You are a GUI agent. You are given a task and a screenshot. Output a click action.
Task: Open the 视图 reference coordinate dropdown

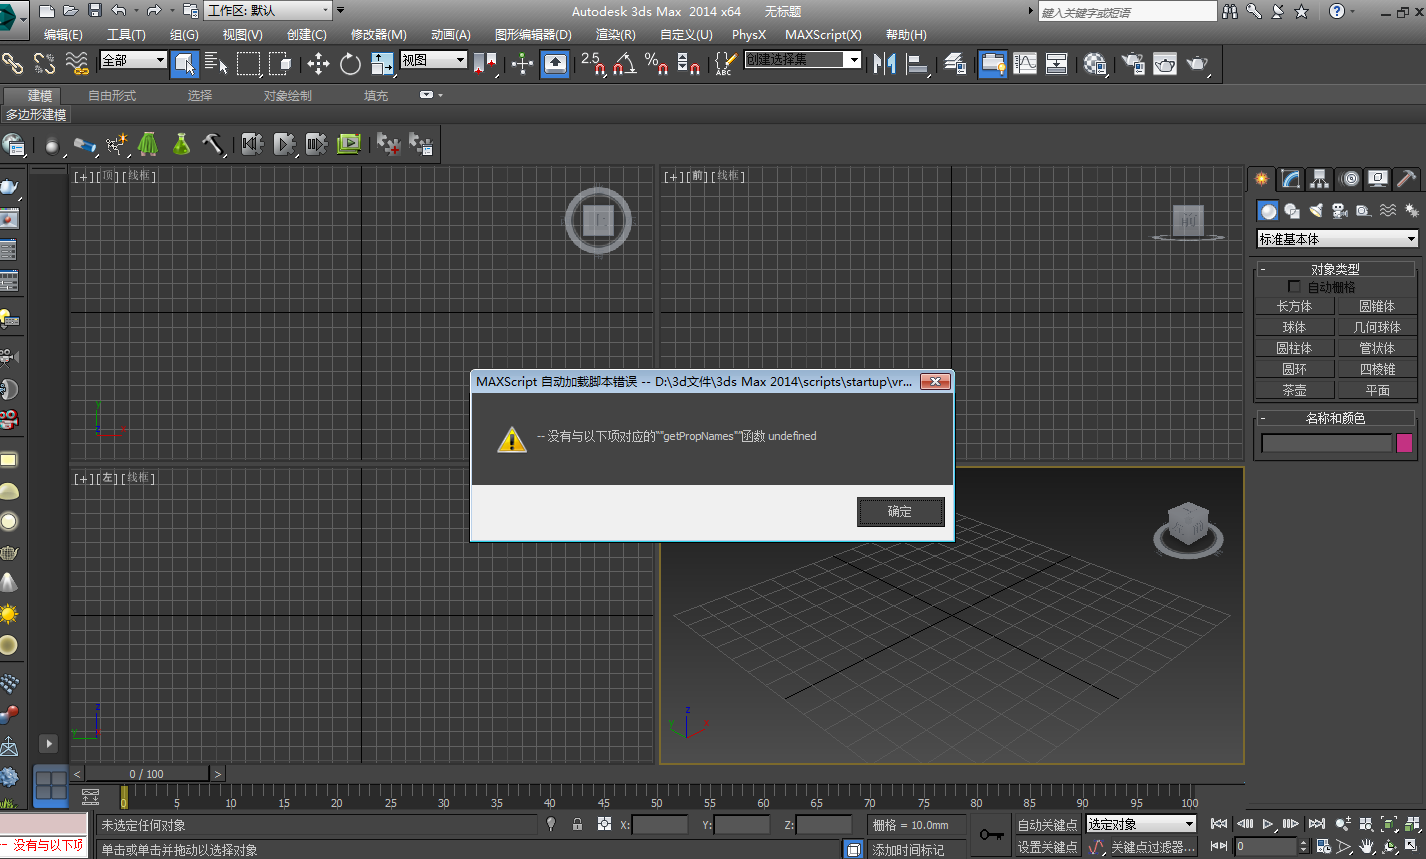434,60
